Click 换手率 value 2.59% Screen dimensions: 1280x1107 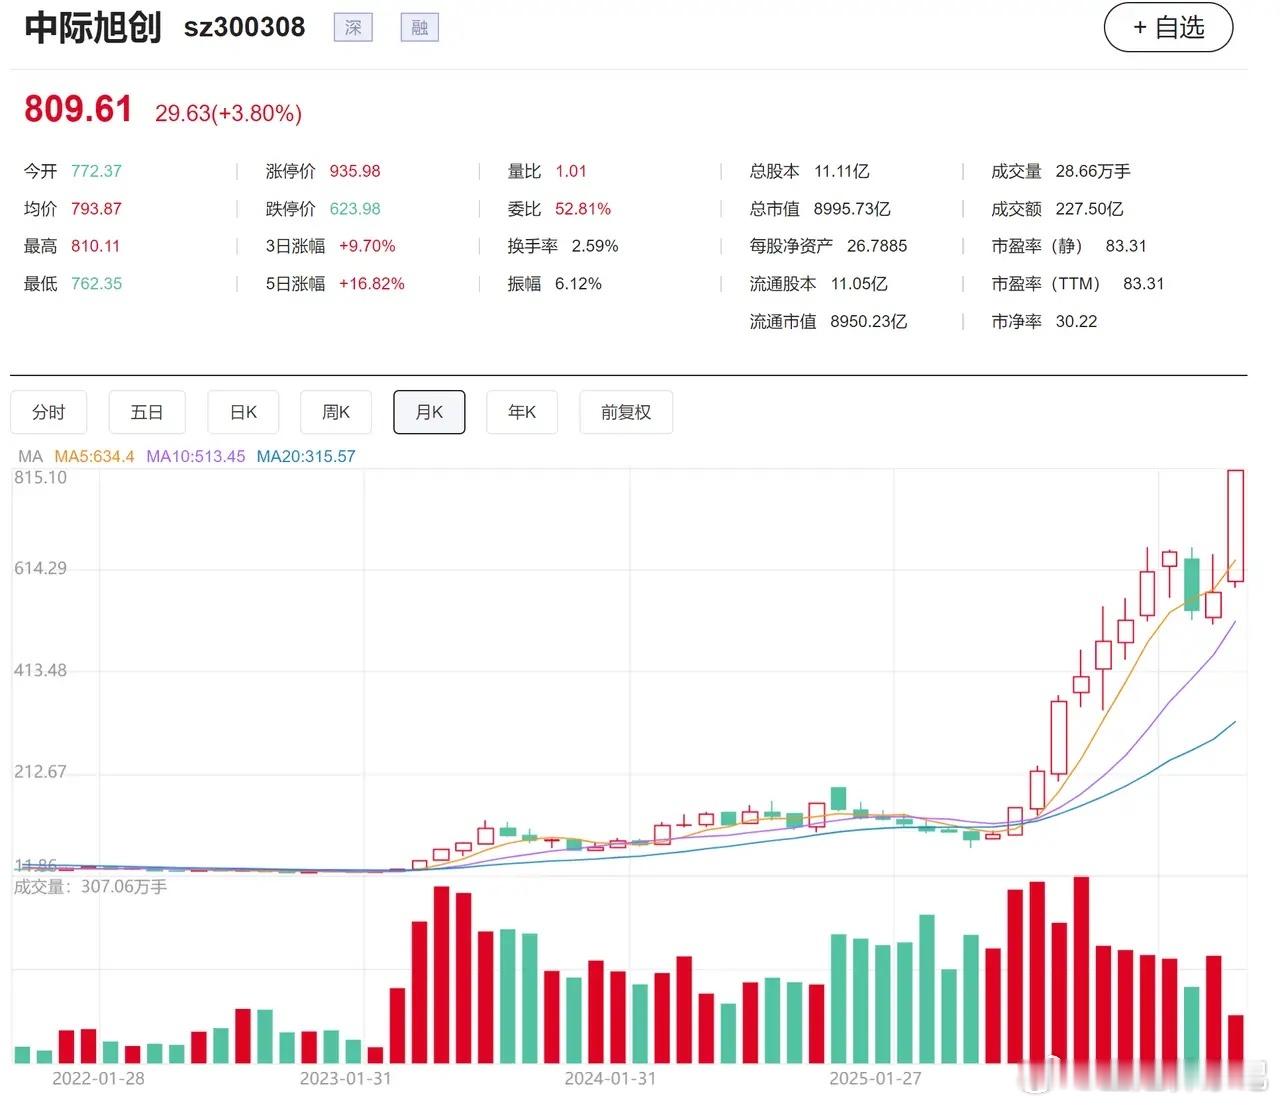pyautogui.click(x=595, y=246)
